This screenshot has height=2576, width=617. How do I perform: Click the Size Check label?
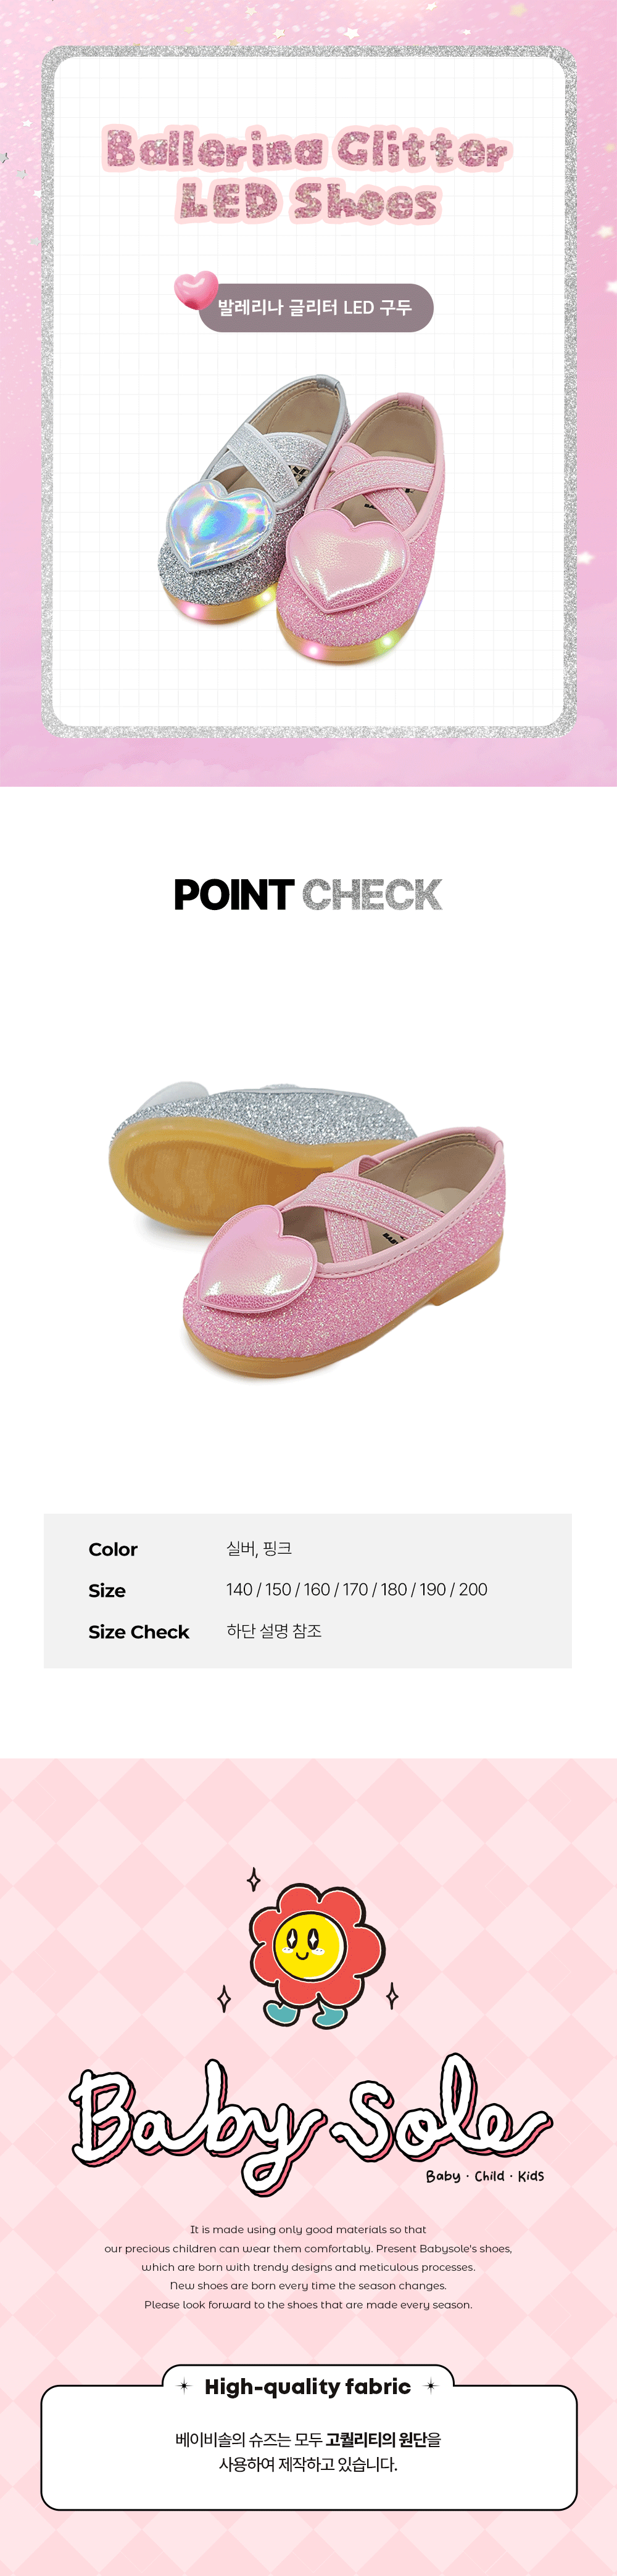[x=139, y=1631]
